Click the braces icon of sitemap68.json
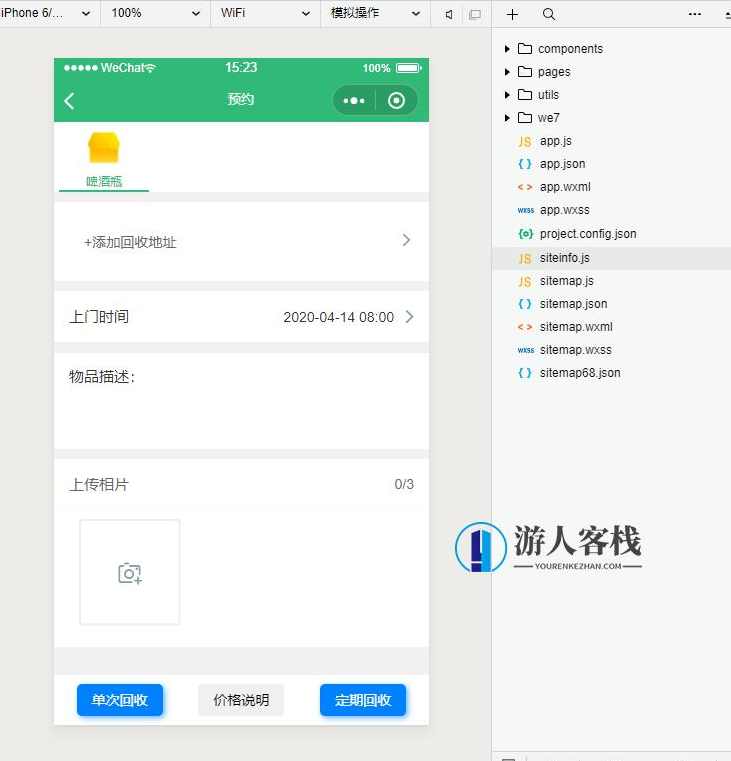 tap(525, 373)
